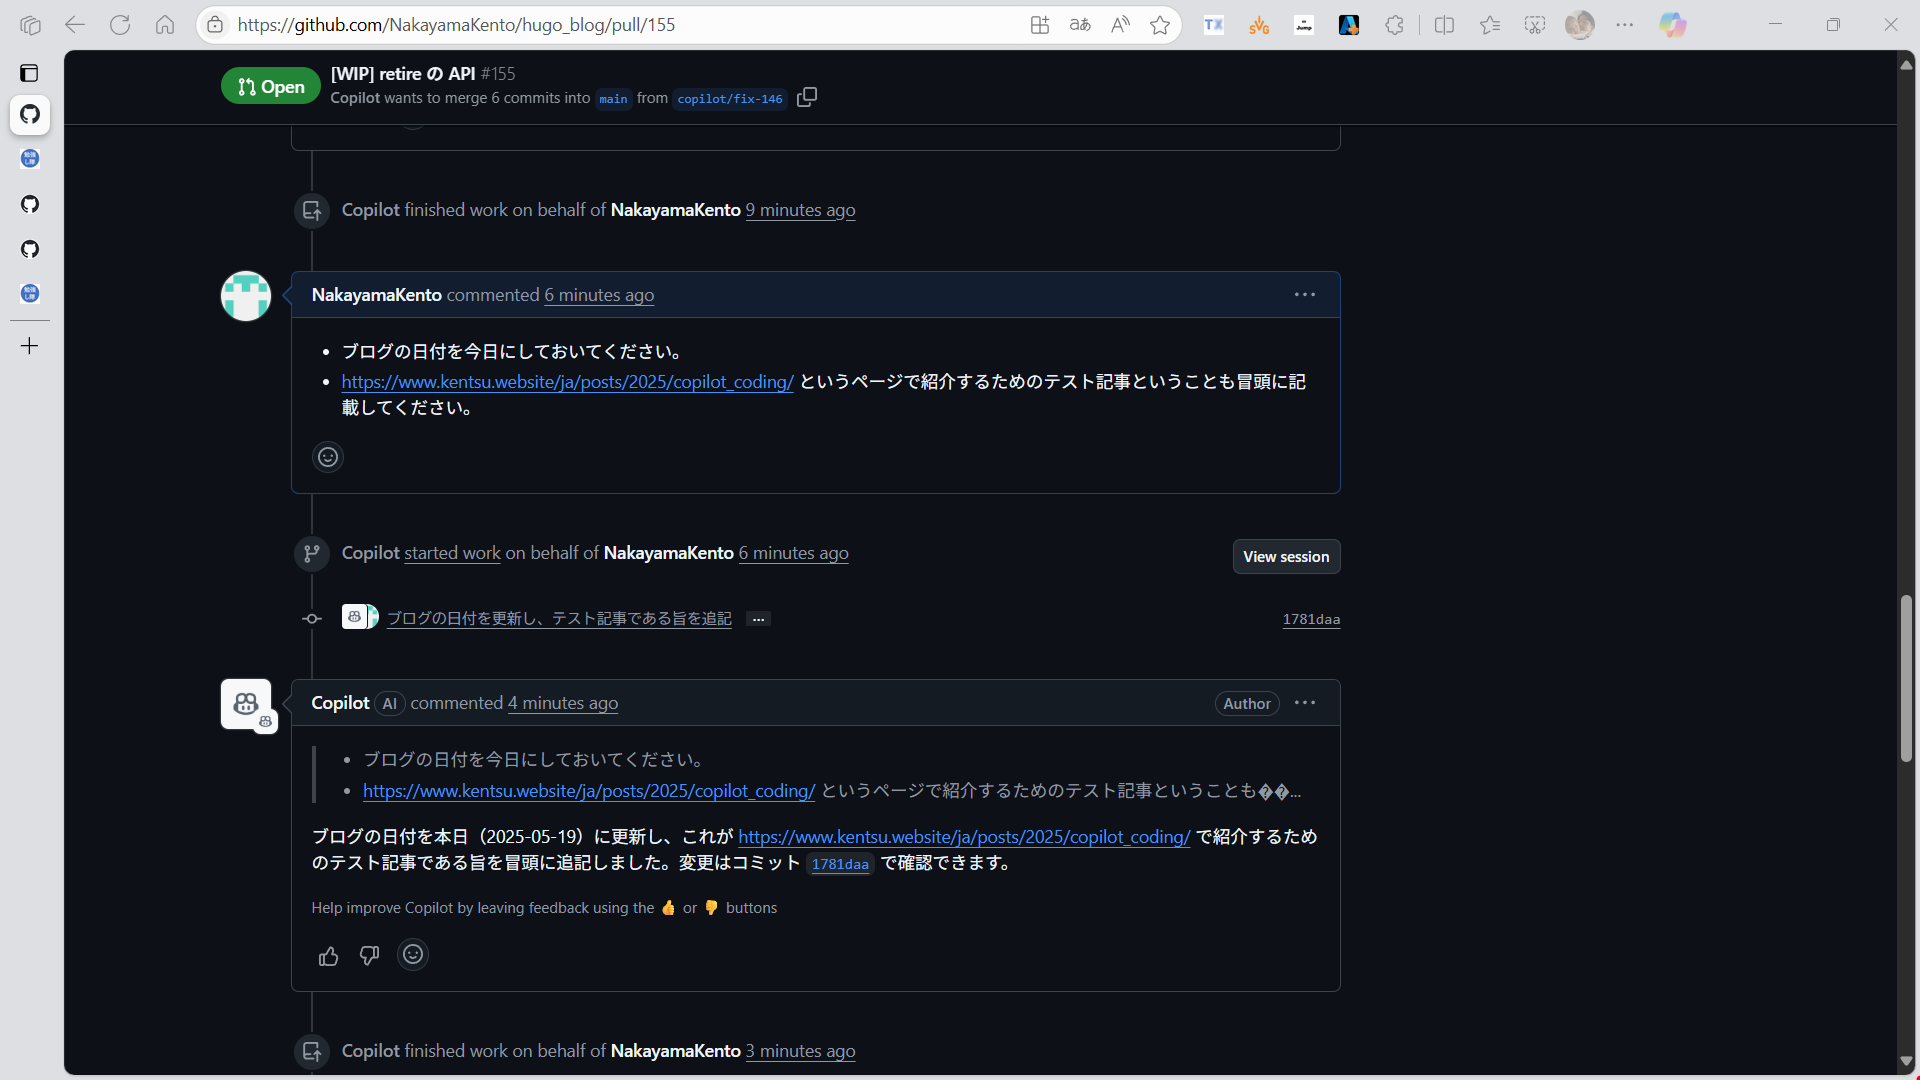The image size is (1920, 1080).
Task: Give thumbs down to Copilot comment
Action: (x=369, y=956)
